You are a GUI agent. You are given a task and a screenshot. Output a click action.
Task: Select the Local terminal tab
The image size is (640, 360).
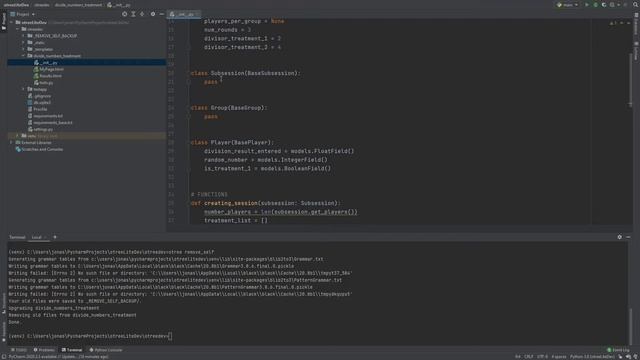point(37,237)
